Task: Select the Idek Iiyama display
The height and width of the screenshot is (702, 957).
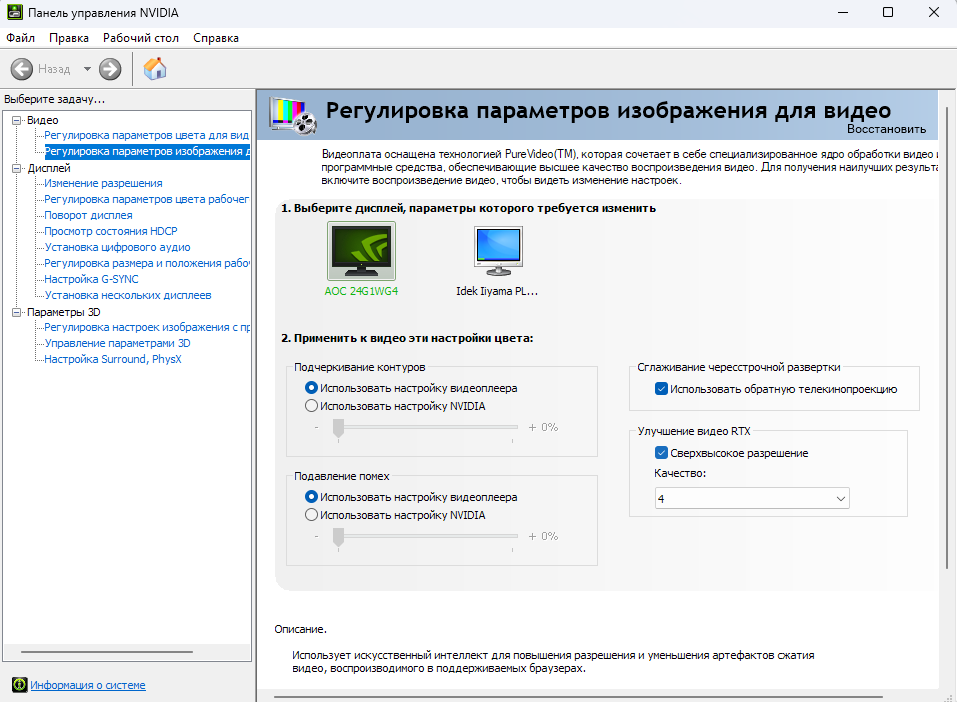Action: 497,261
